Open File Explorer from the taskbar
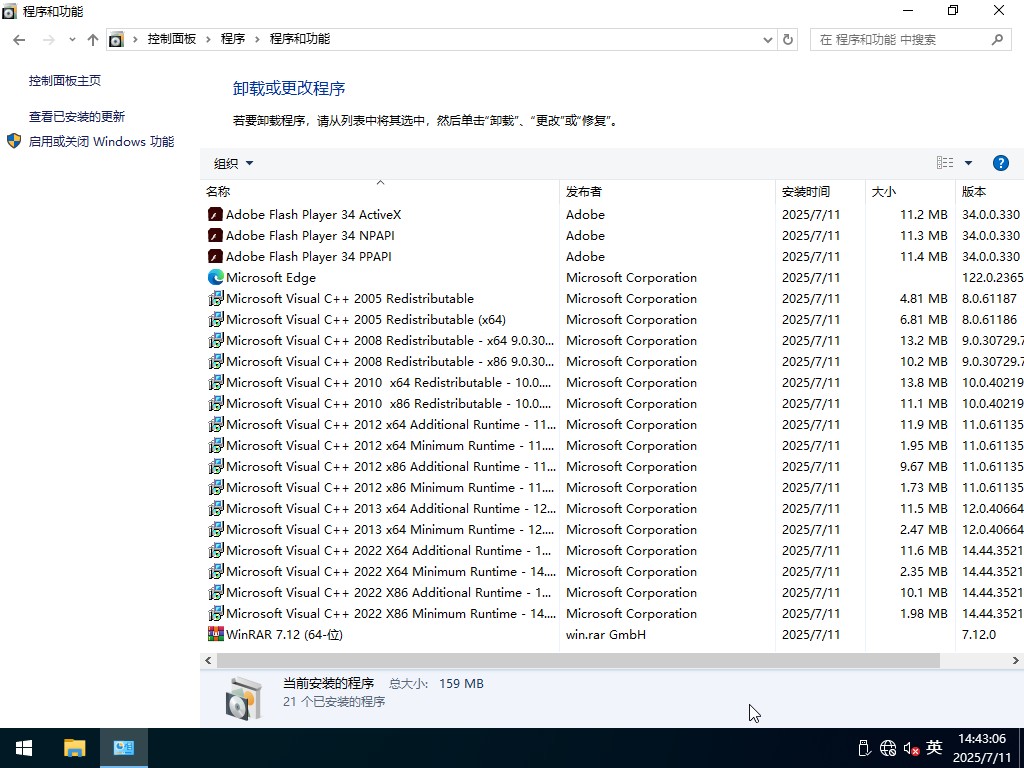 [x=75, y=747]
